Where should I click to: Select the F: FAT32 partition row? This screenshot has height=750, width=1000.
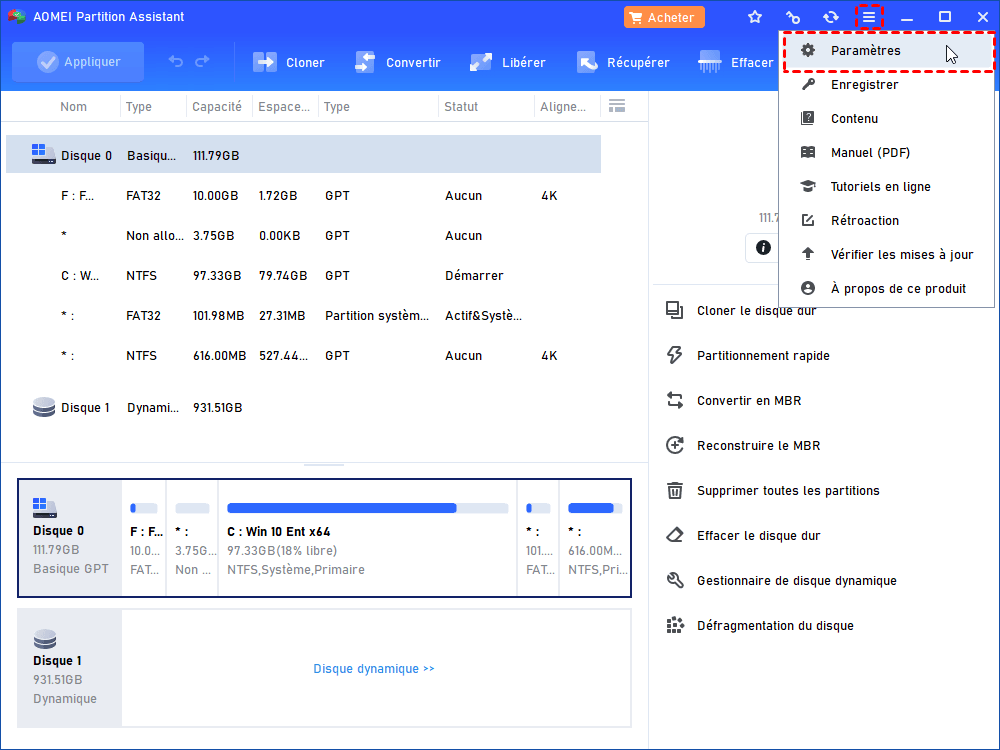coord(304,196)
